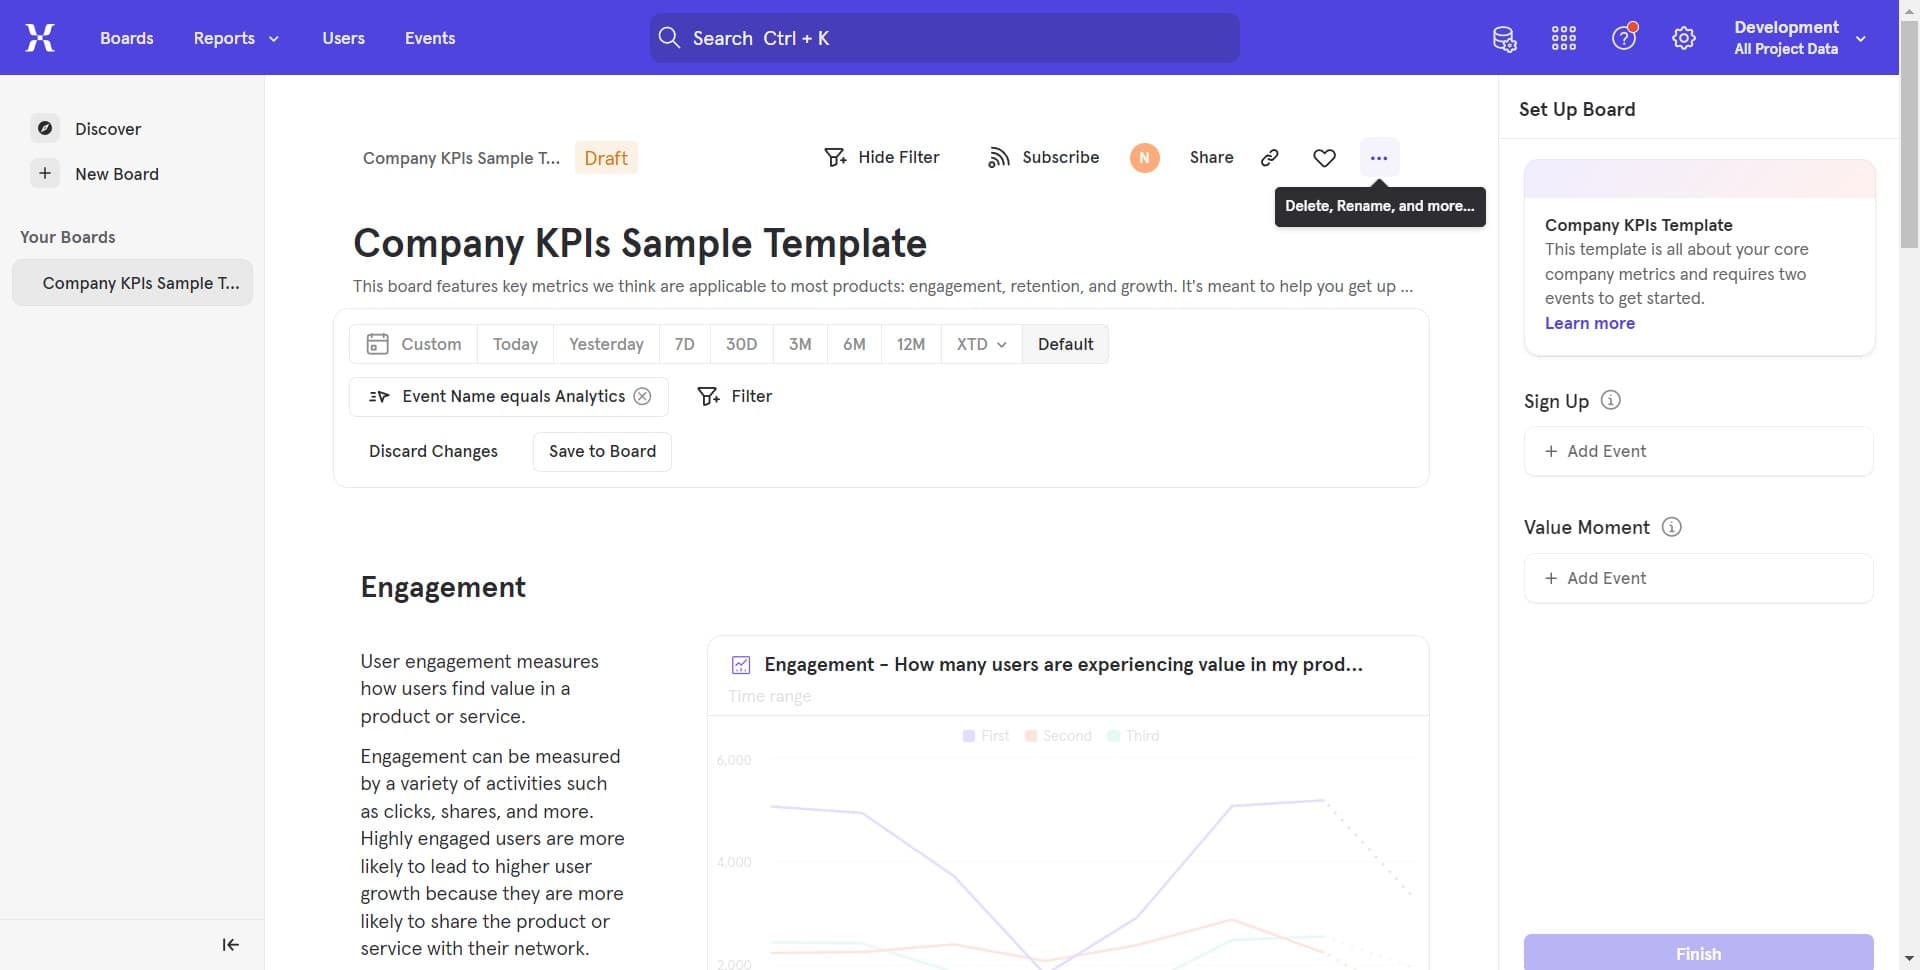Viewport: 1920px width, 970px height.
Task: Open the help question mark icon
Action: coord(1623,39)
